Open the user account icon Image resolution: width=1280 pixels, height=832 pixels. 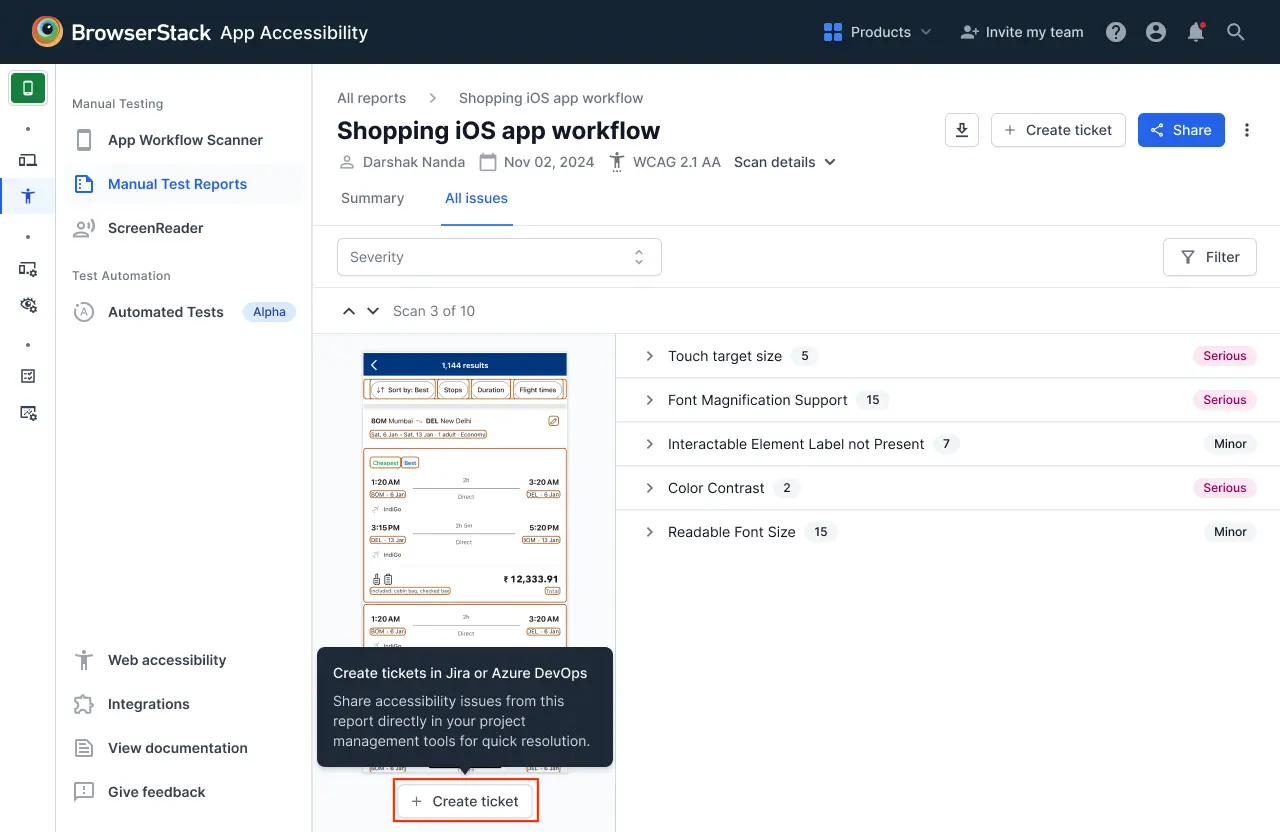(x=1156, y=32)
